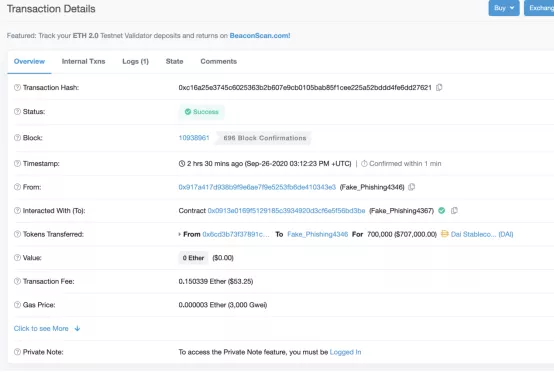Screen dimensions: 554x372
Task: Click help icon beside Private Note
Action: click(x=17, y=352)
